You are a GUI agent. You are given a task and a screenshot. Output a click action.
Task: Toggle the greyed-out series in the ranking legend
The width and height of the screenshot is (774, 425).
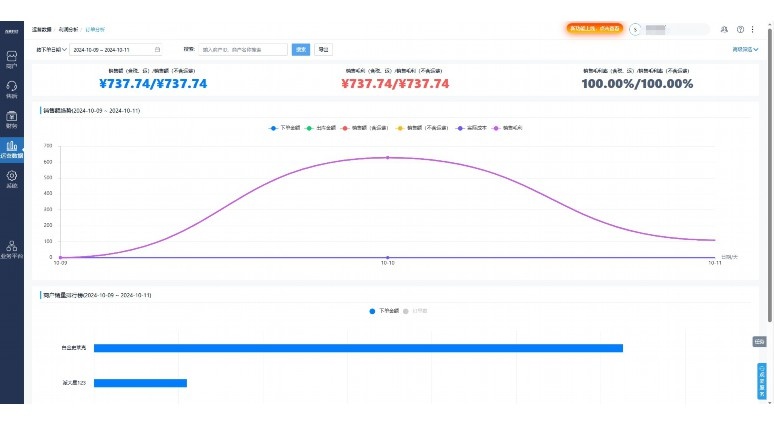(x=415, y=311)
